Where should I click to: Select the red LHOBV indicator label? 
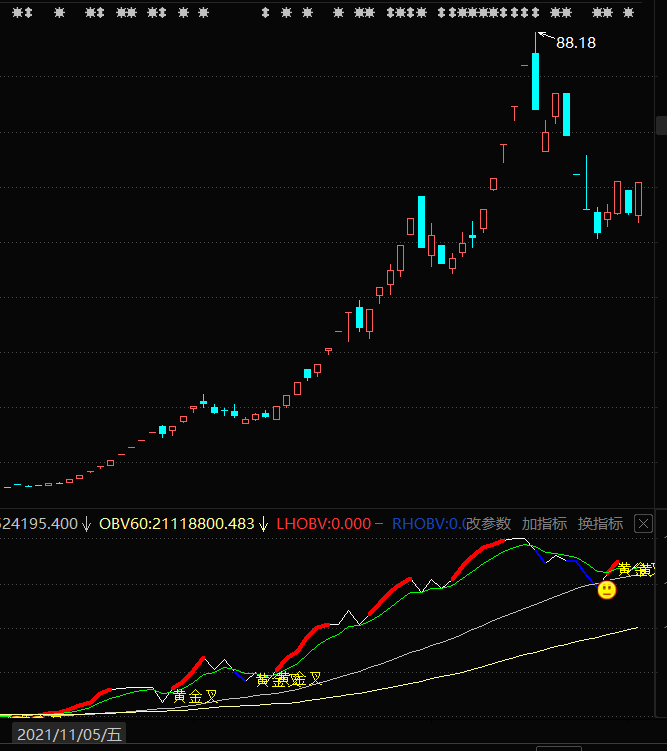(x=322, y=524)
